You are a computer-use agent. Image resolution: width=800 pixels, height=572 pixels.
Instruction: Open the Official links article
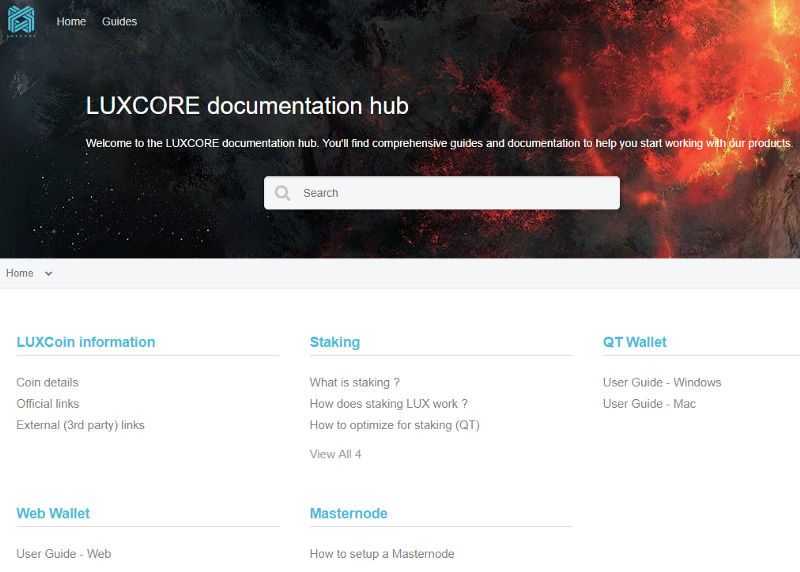click(x=48, y=404)
